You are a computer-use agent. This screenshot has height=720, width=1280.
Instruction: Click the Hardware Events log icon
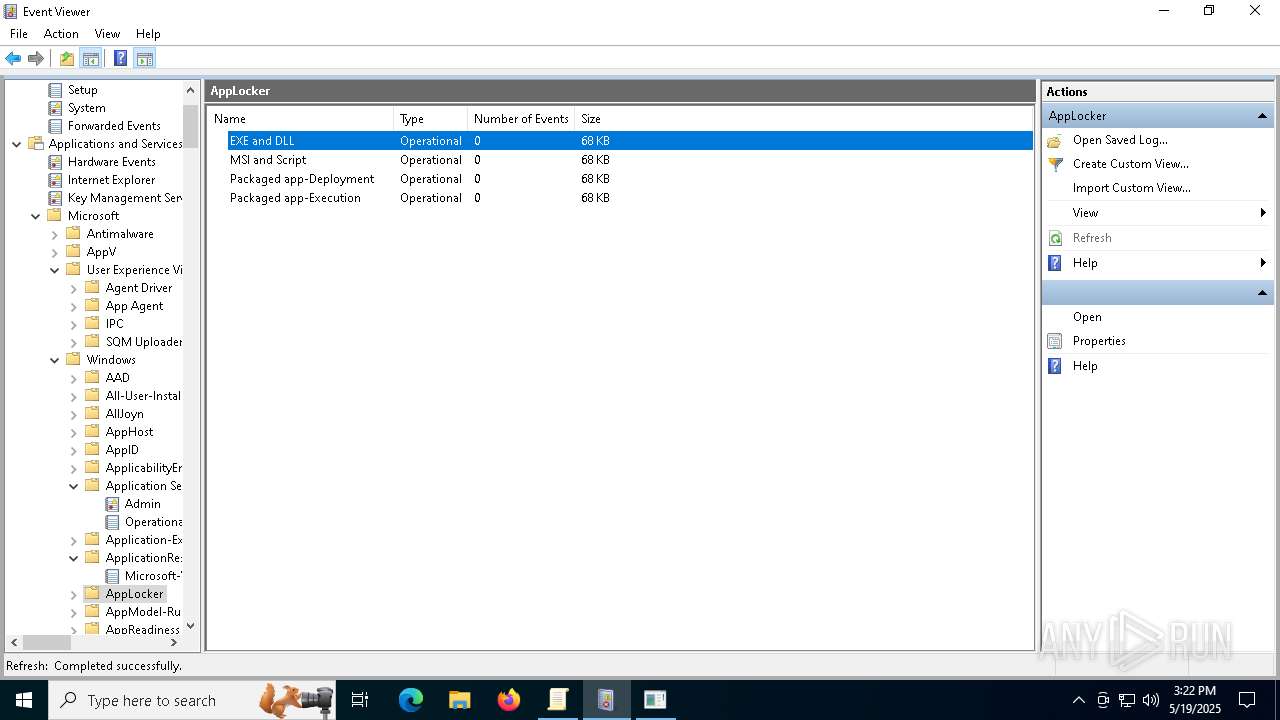56,162
